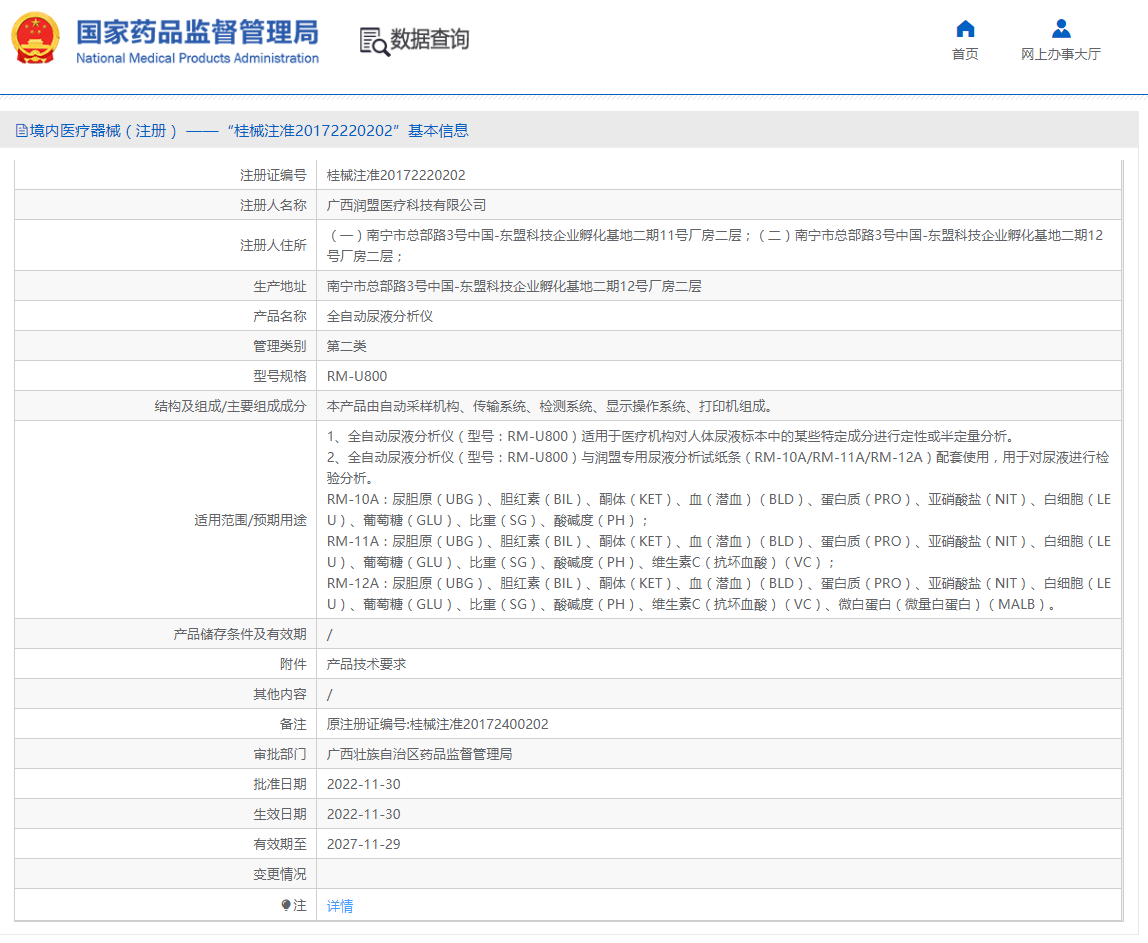Click the 有效期至 label
The width and height of the screenshot is (1148, 943).
tap(280, 844)
